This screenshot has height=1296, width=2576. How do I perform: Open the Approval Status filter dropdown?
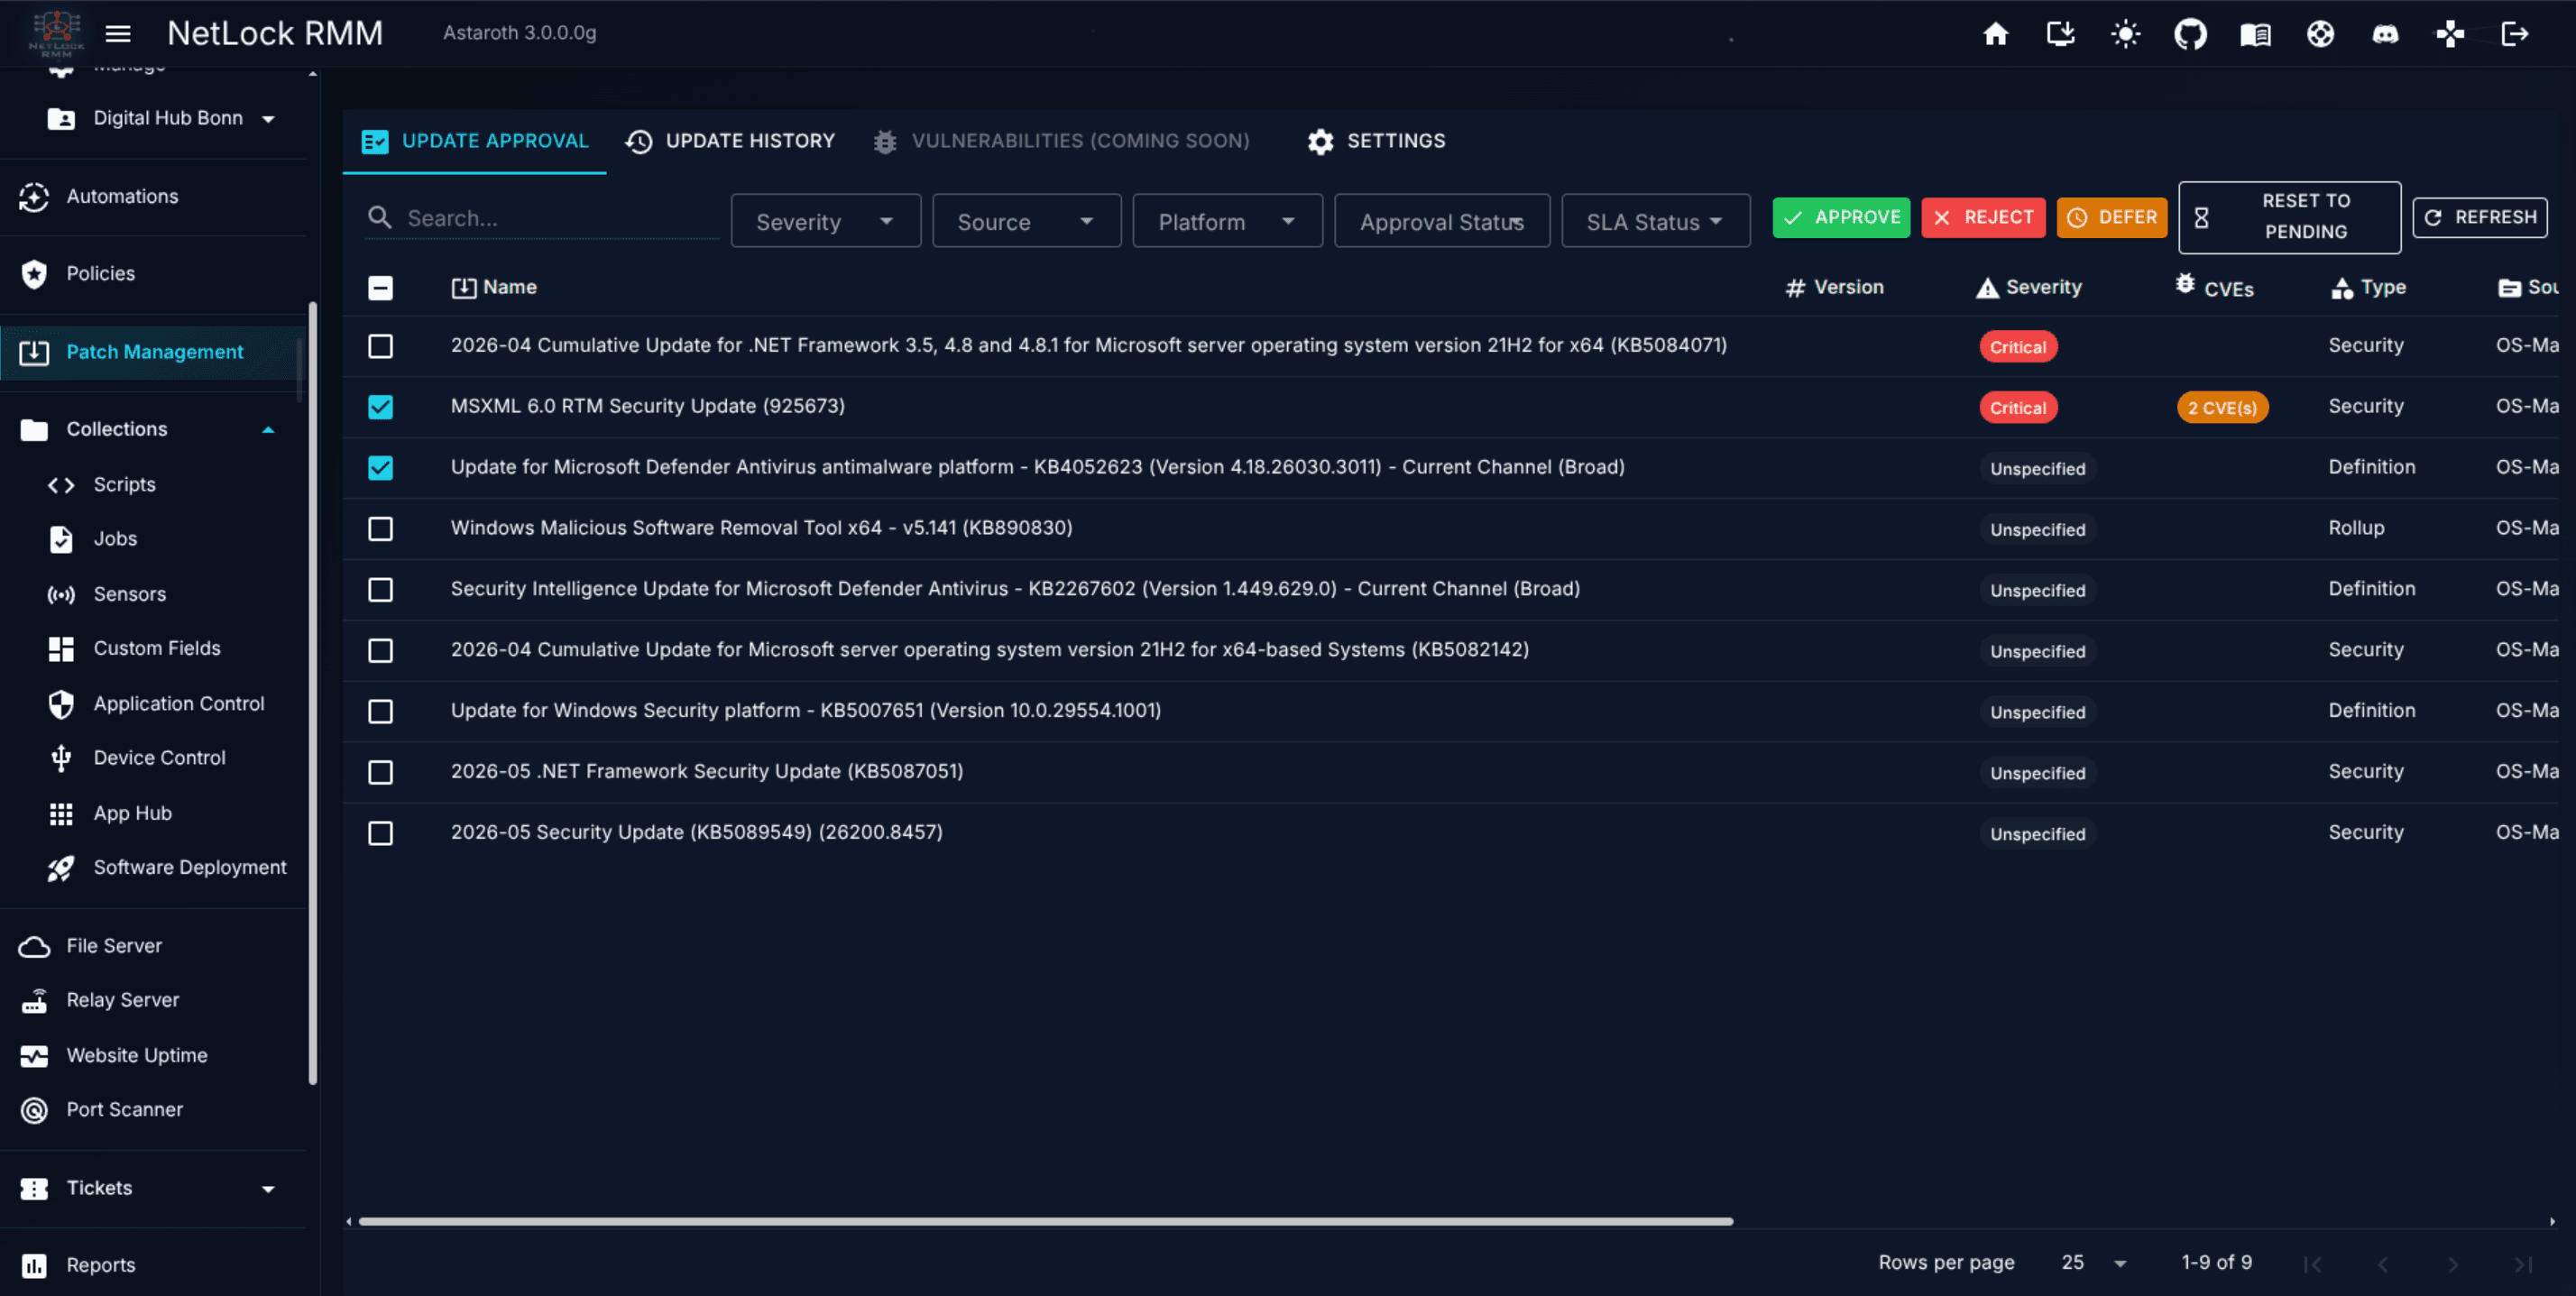[x=1441, y=221]
